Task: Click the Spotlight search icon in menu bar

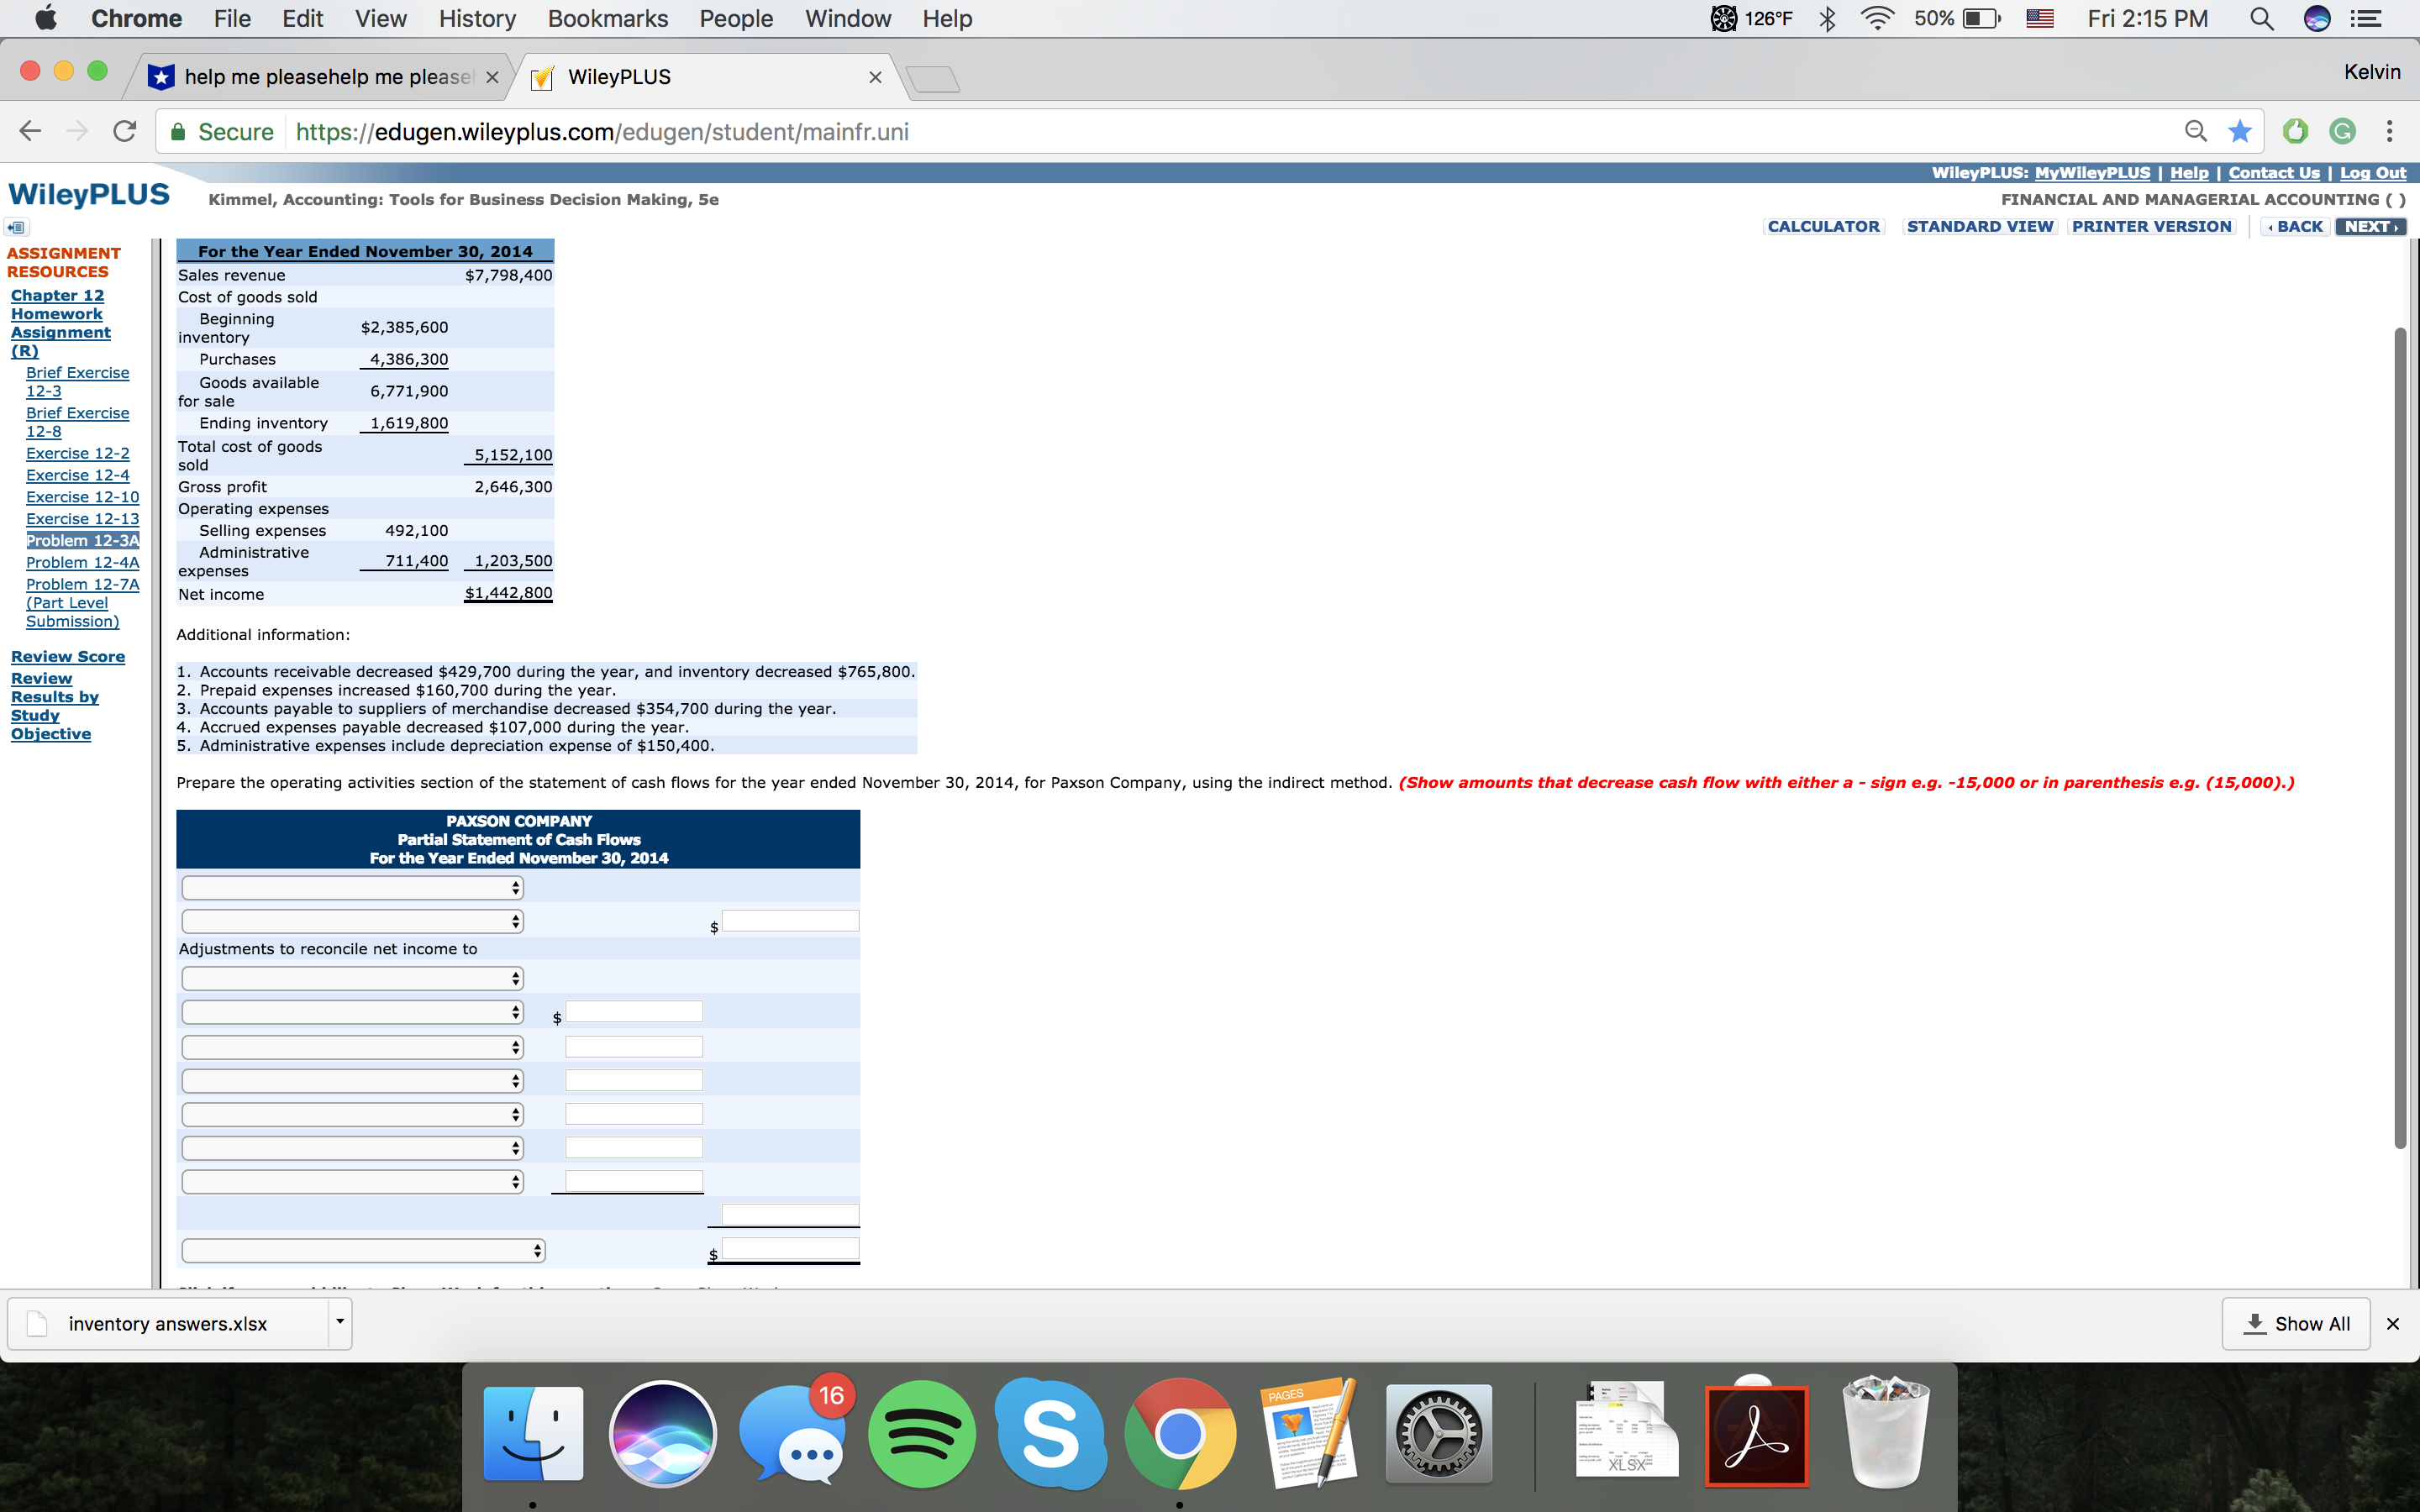Action: pyautogui.click(x=2262, y=18)
